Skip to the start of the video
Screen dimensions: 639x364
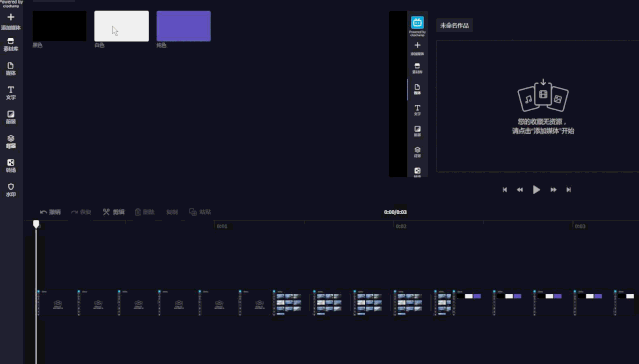505,190
